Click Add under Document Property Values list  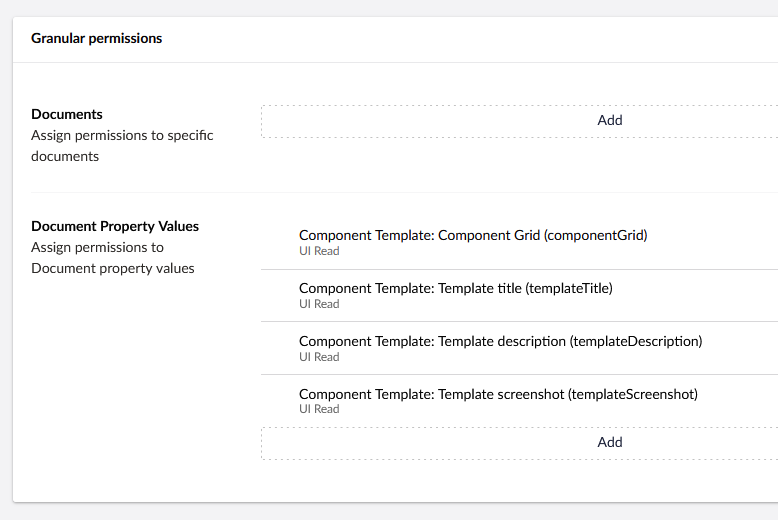point(609,442)
